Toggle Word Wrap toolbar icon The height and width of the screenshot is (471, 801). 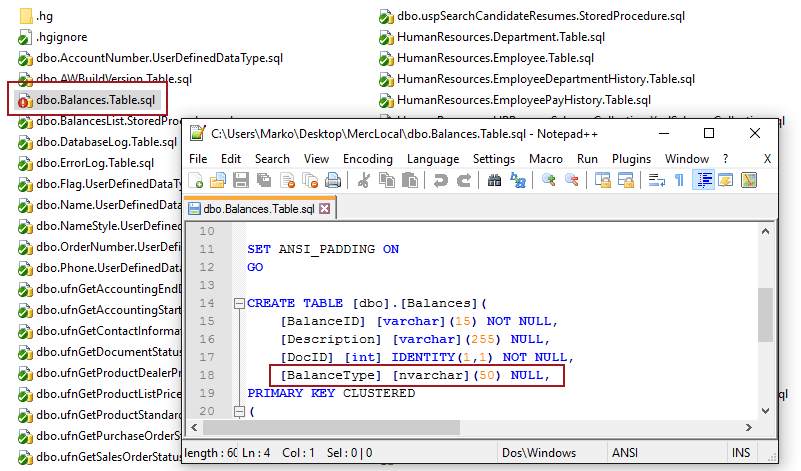(x=656, y=180)
